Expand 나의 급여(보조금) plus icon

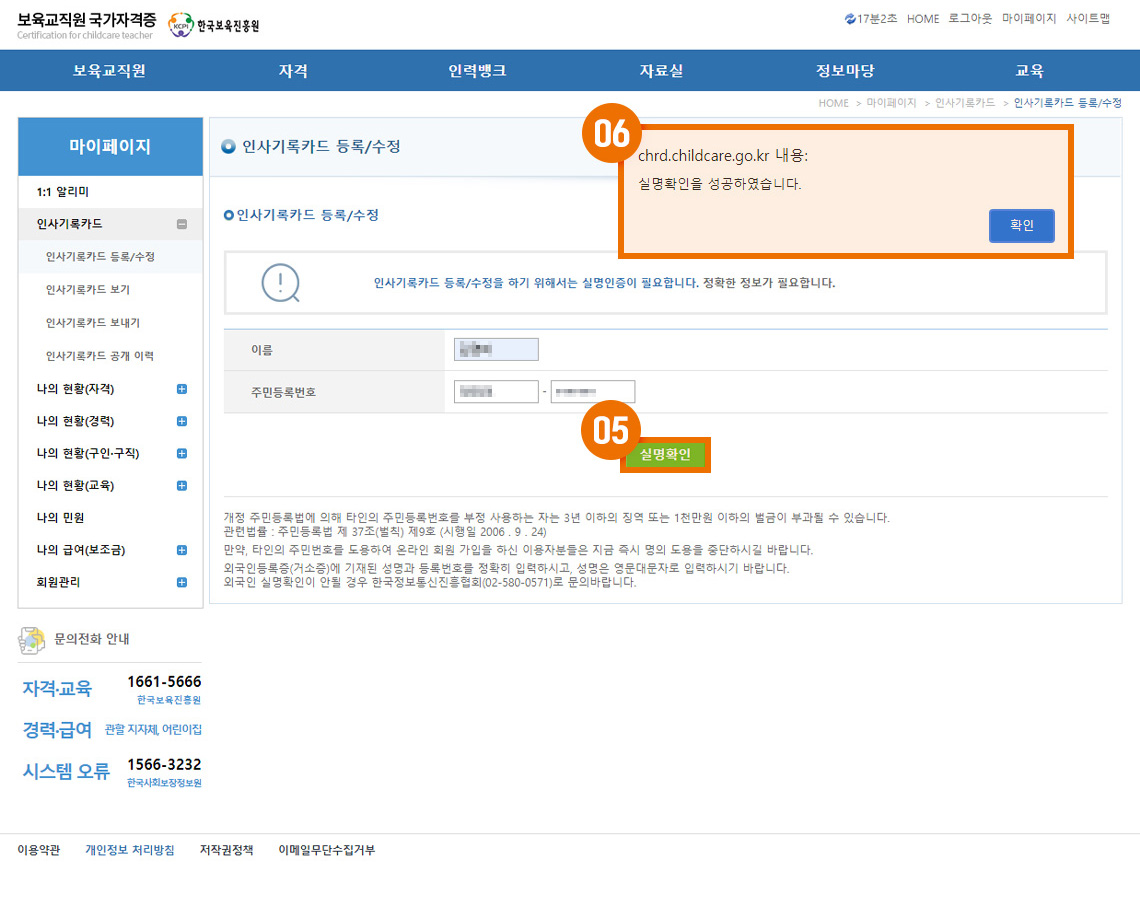point(182,550)
